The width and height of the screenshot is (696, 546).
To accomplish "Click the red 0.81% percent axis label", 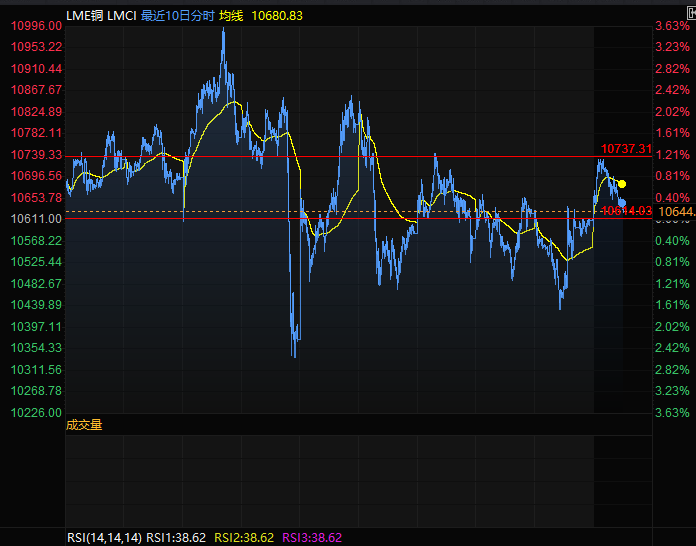I will pyautogui.click(x=672, y=176).
